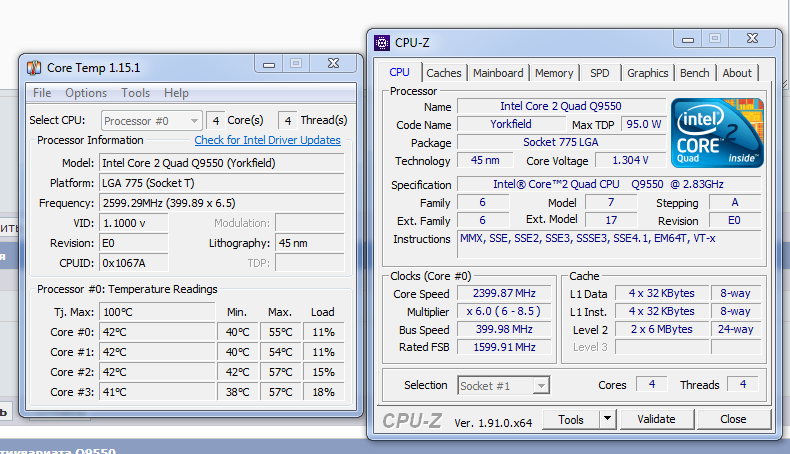Click the Multiplier value x 6.0 (6 - 8.5)
The width and height of the screenshot is (790, 454).
click(504, 311)
